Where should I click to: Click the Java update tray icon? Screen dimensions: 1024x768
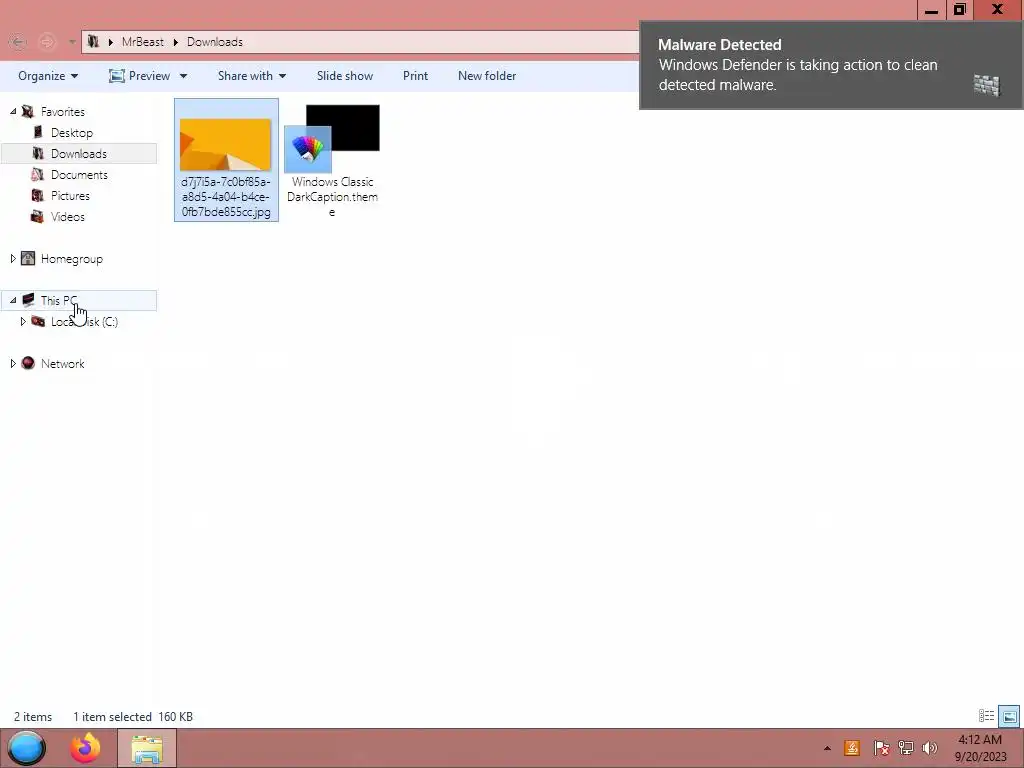(852, 748)
